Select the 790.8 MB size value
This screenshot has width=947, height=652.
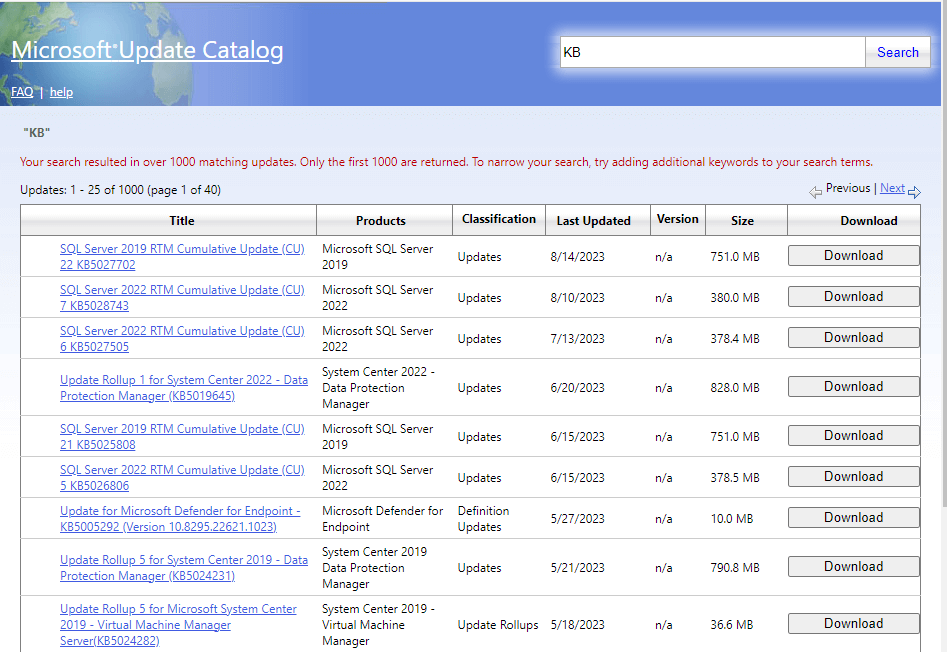click(734, 567)
